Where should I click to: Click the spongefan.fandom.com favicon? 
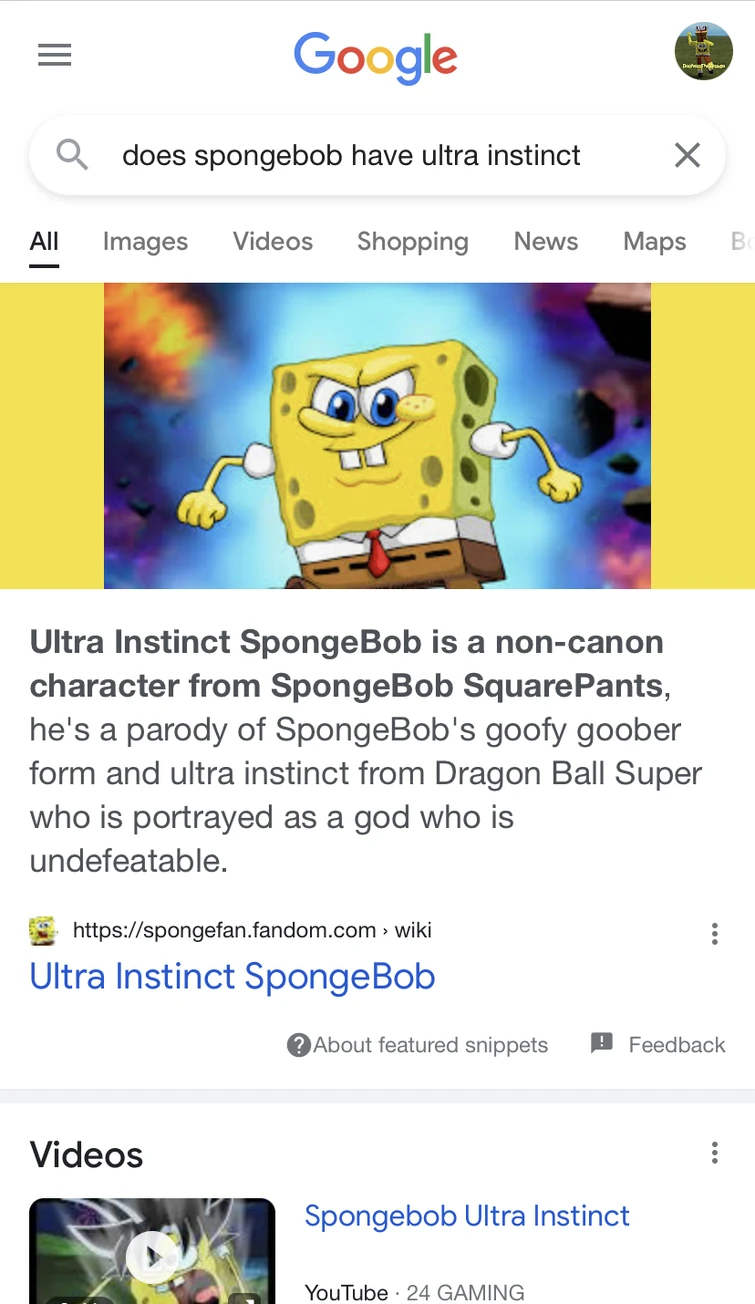[42, 931]
